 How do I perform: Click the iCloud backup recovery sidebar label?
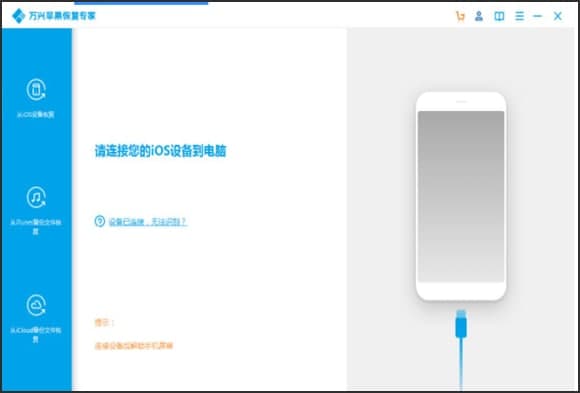point(36,335)
